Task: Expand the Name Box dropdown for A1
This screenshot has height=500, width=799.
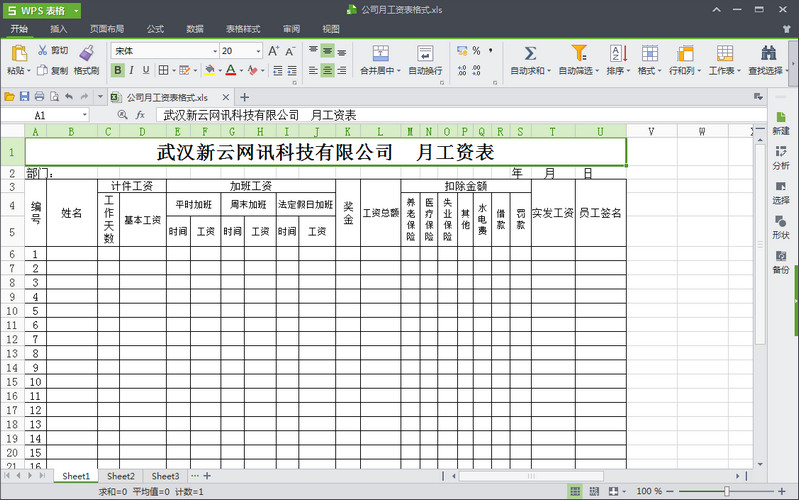Action: [x=84, y=115]
